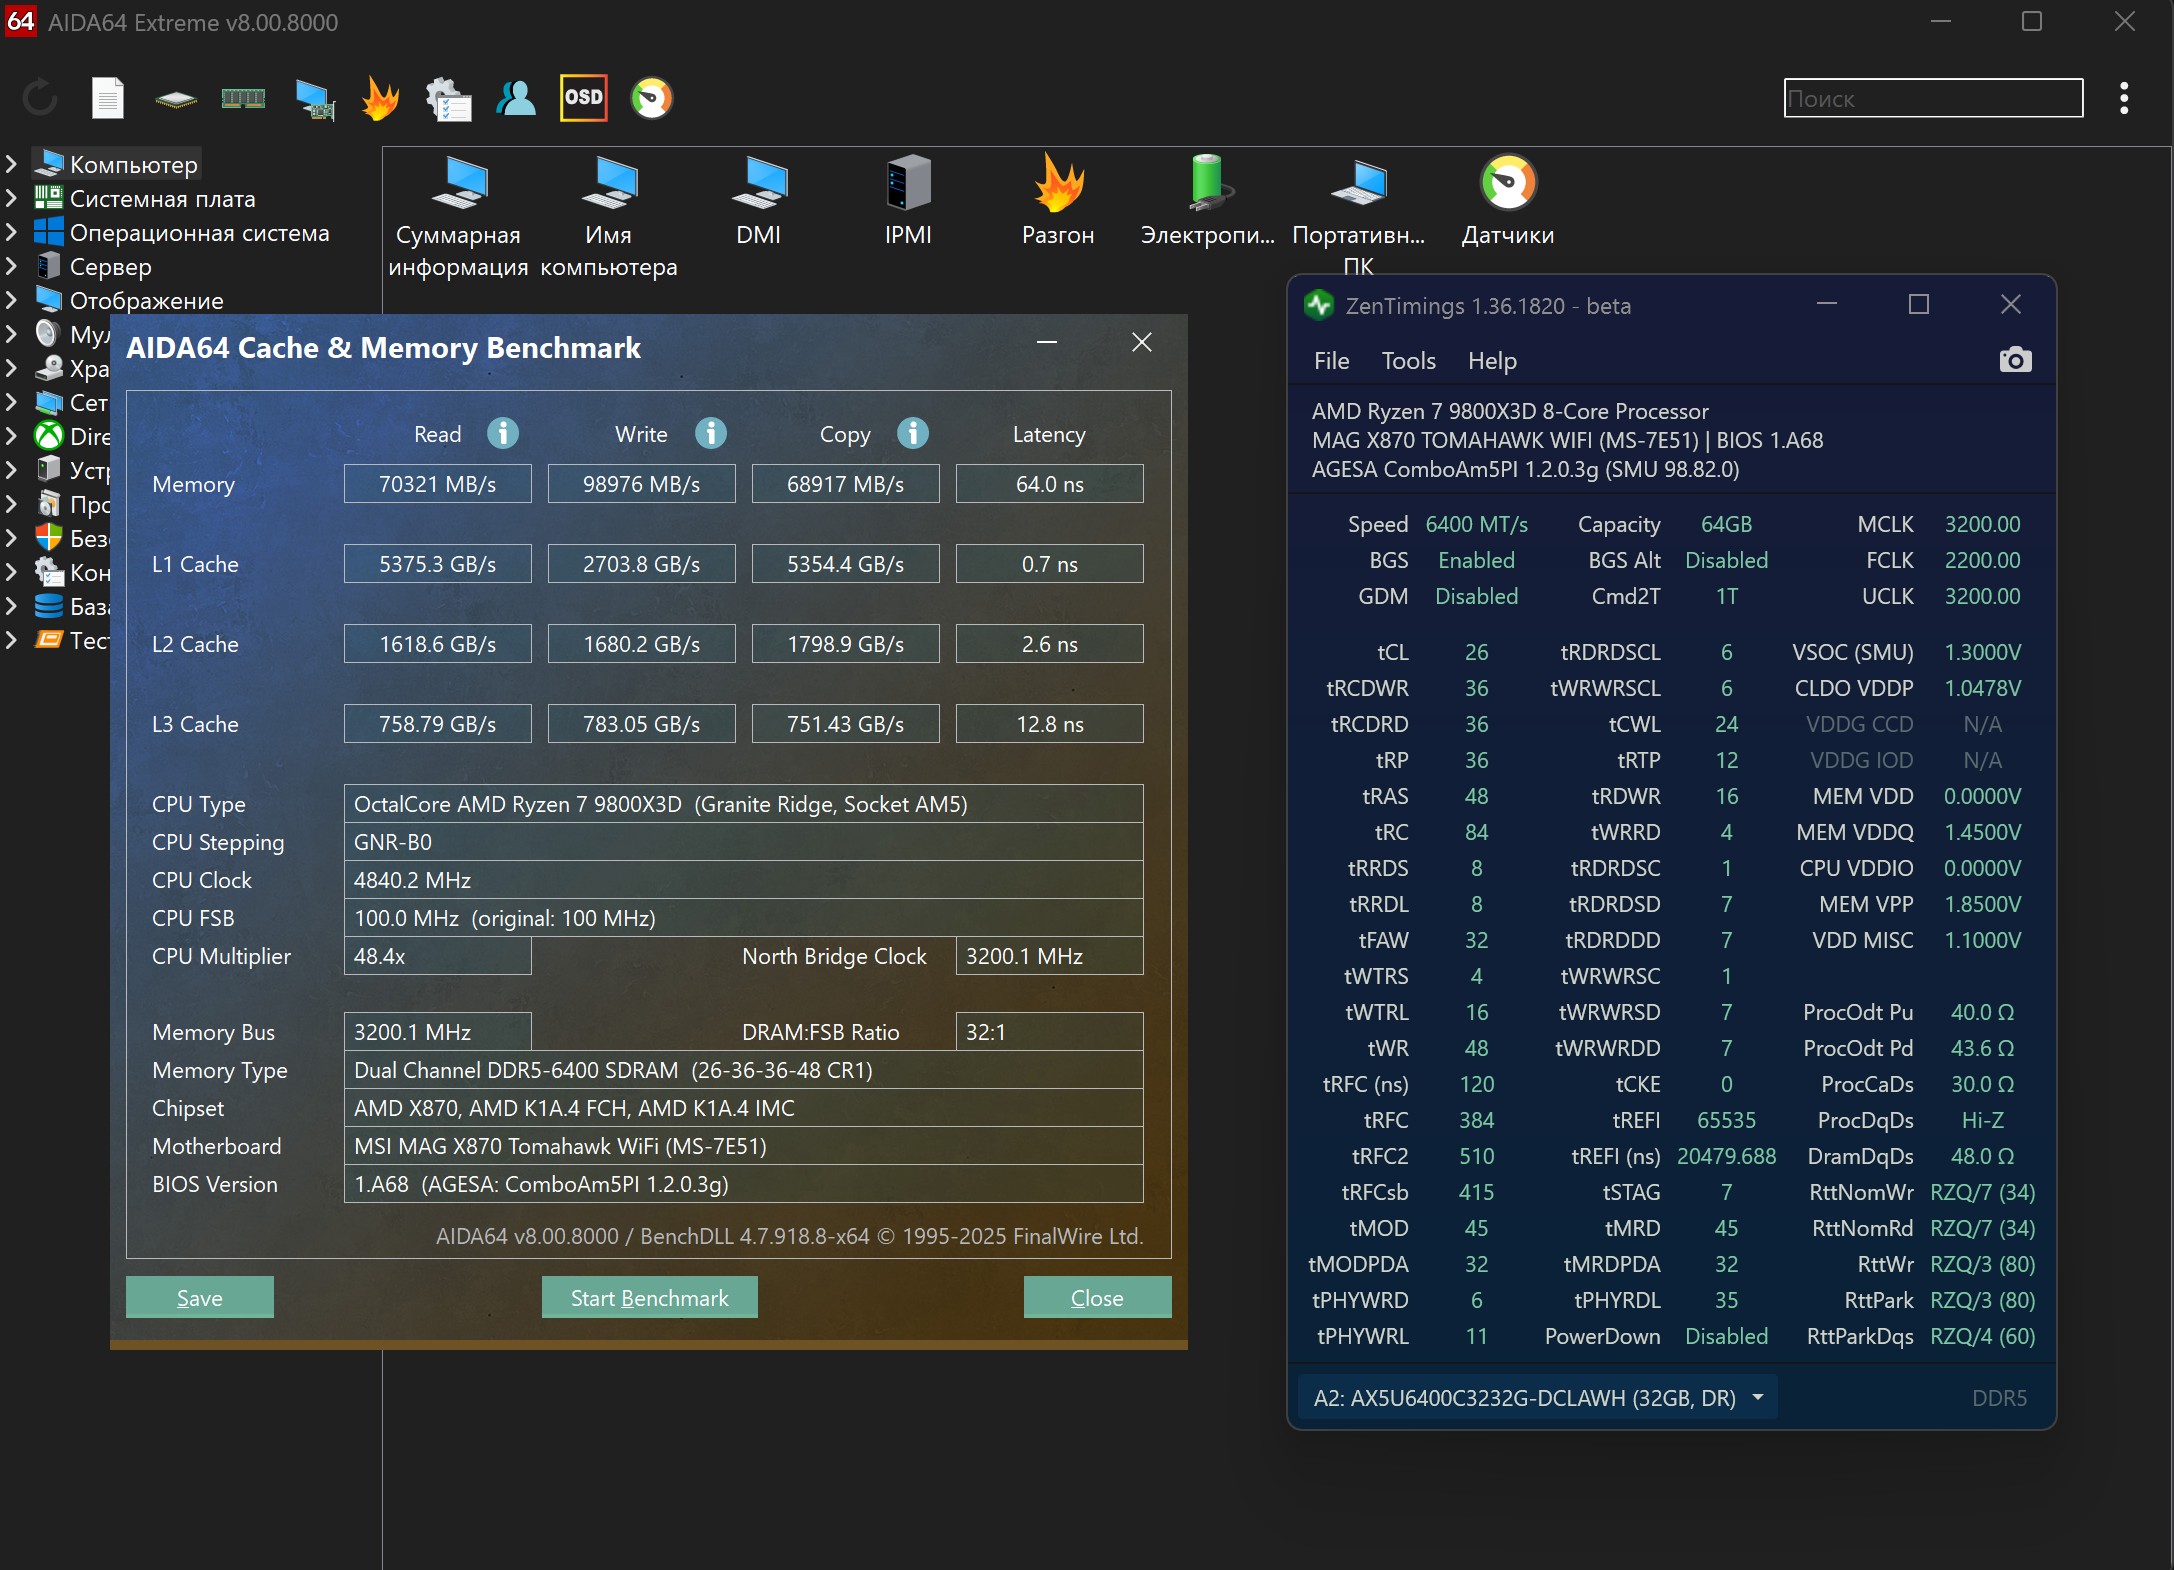Take ZenTimings screenshot with camera icon
This screenshot has height=1570, width=2174.
click(x=2015, y=360)
